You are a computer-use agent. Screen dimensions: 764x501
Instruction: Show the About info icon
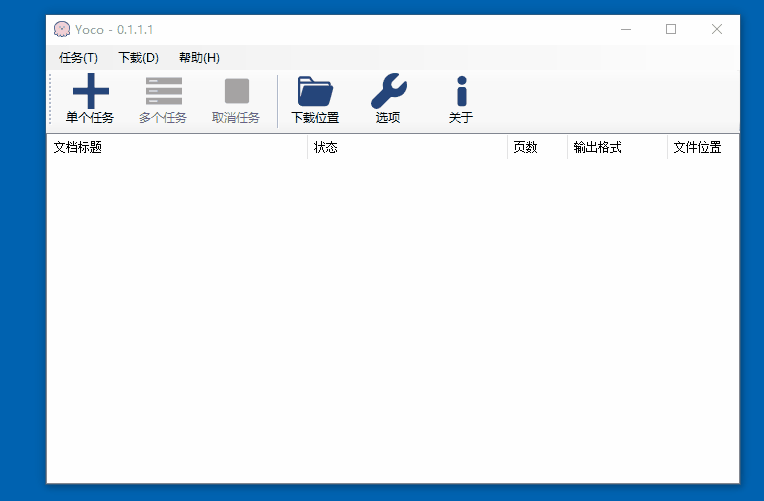(461, 91)
